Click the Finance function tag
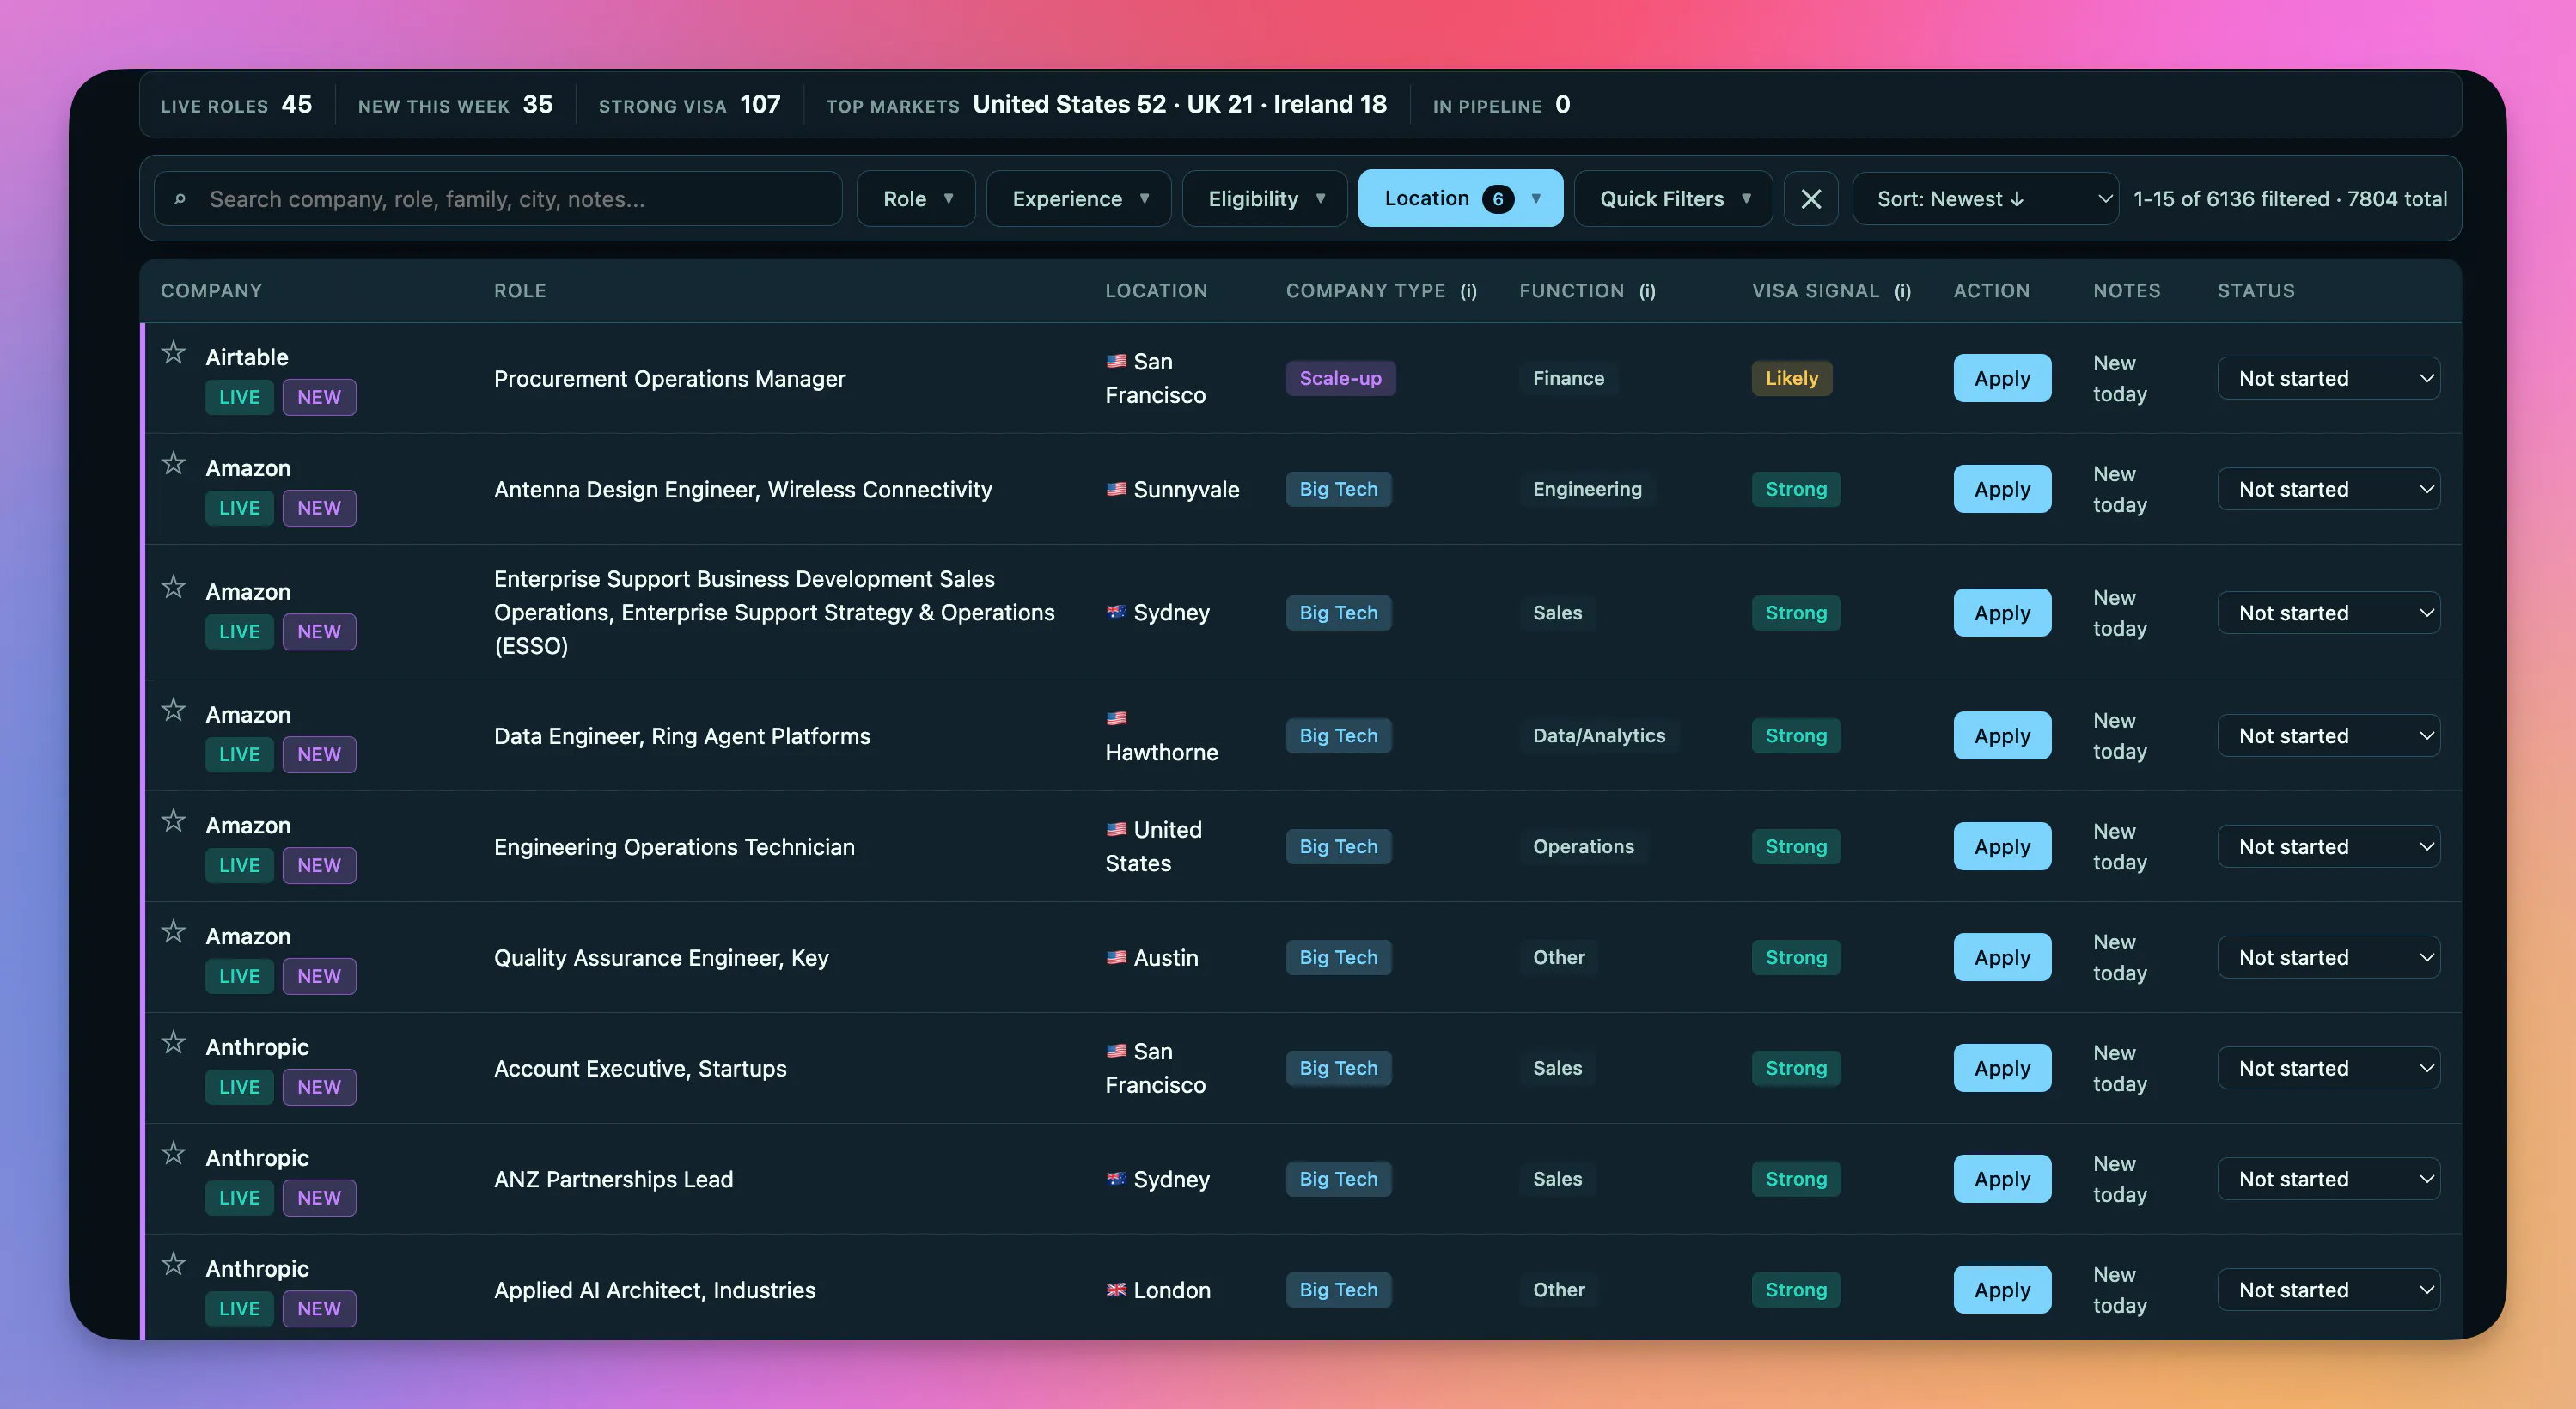The image size is (2576, 1409). (1568, 378)
